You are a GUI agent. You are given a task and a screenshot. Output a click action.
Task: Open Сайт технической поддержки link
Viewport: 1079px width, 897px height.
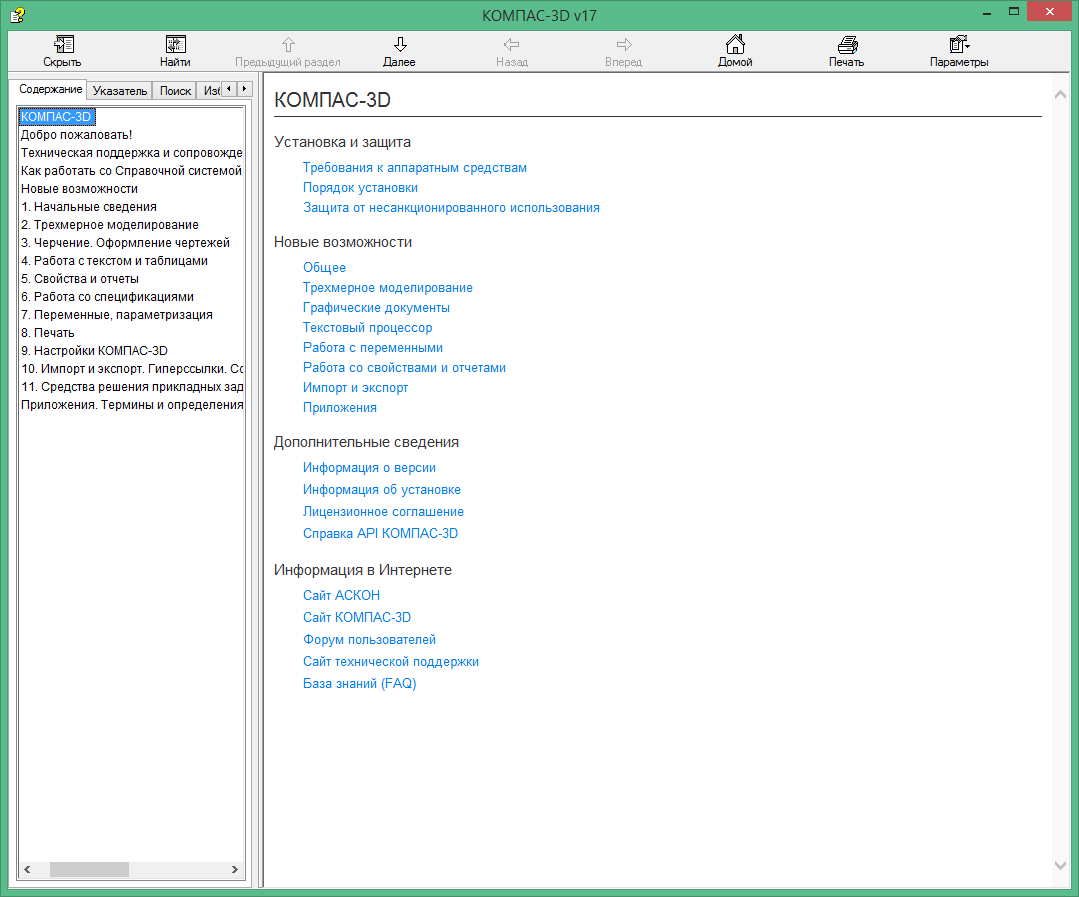click(391, 662)
